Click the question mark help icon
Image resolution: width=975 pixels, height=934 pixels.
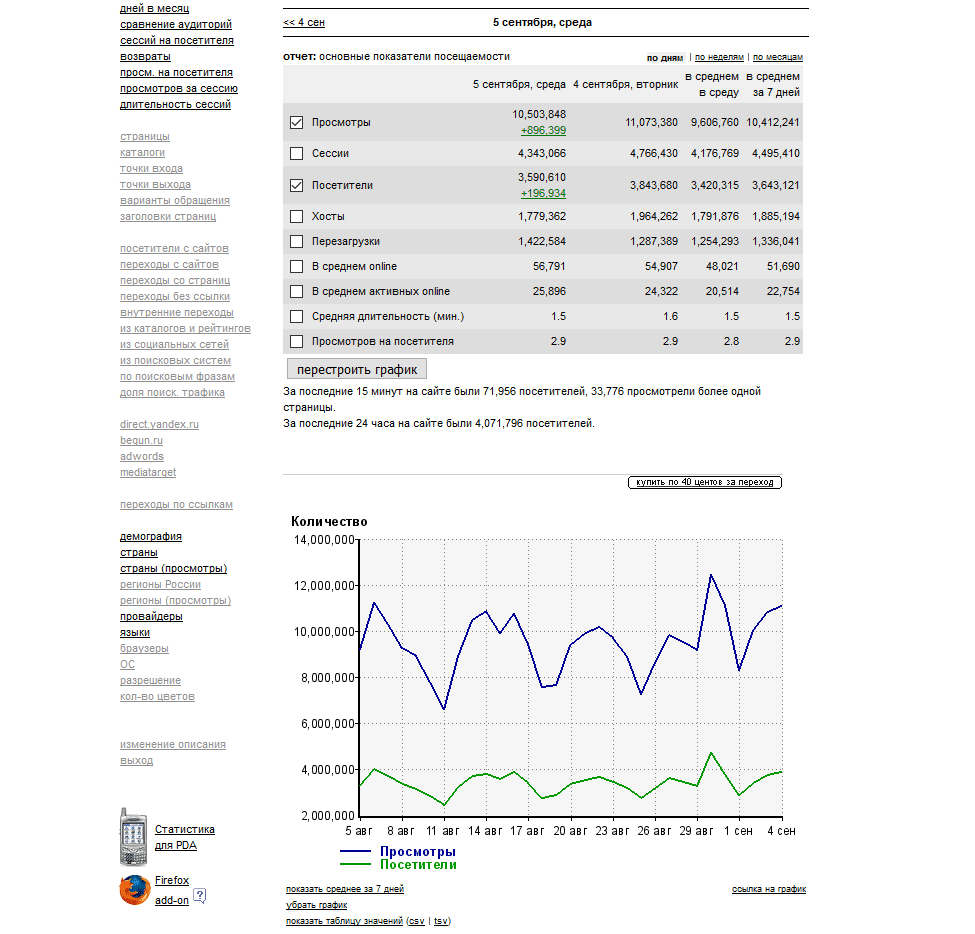point(199,896)
